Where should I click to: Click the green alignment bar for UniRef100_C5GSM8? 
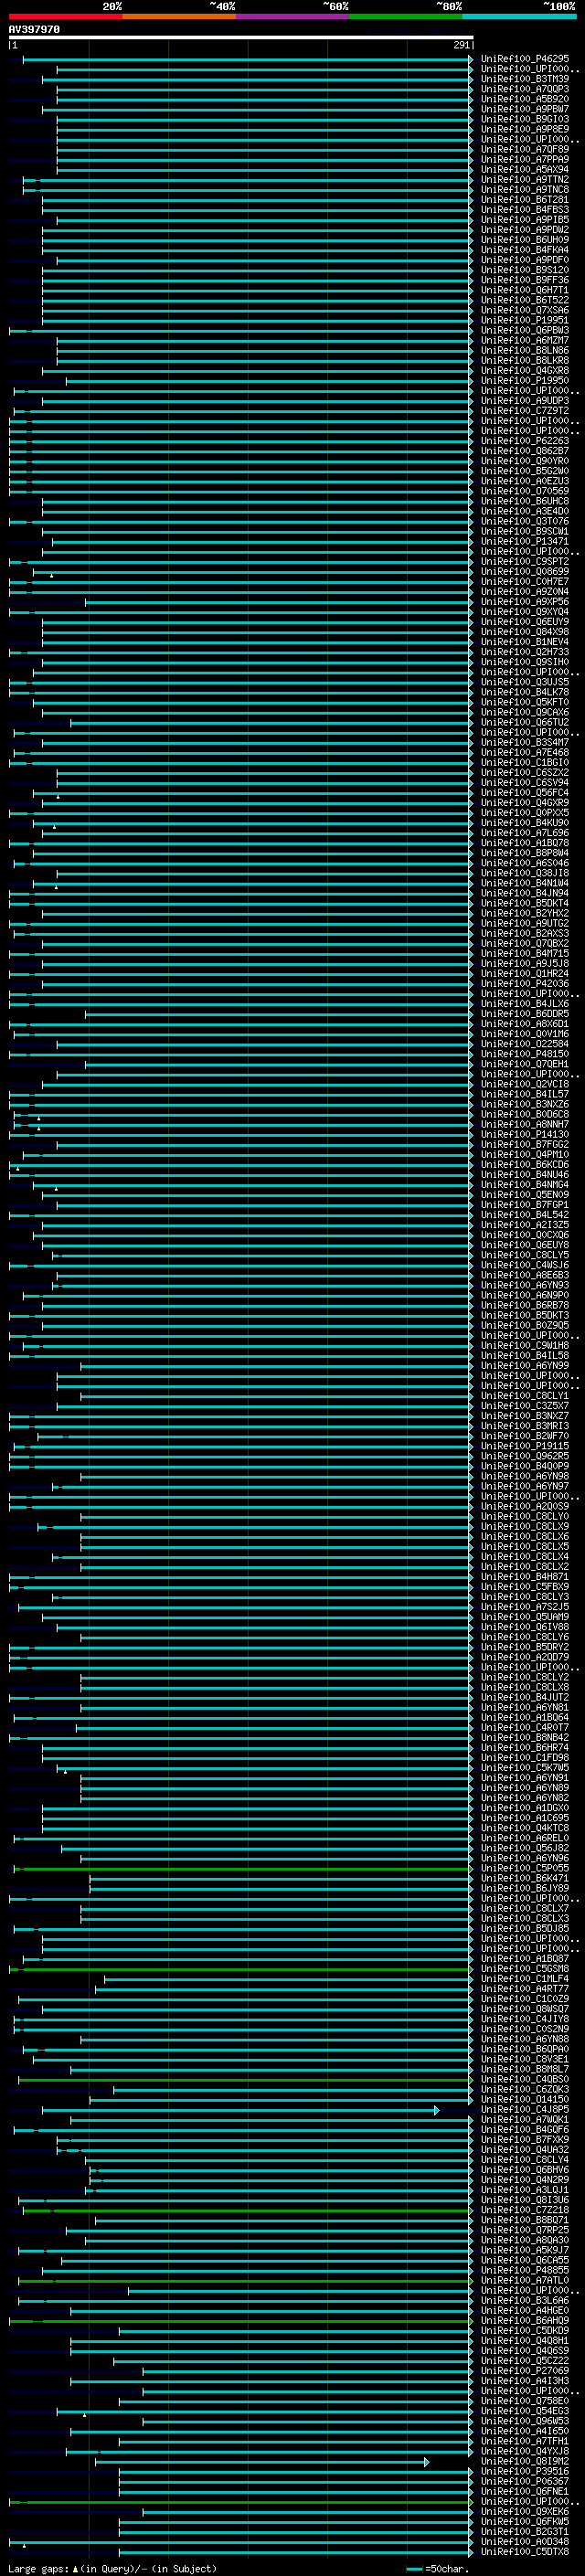(240, 1968)
